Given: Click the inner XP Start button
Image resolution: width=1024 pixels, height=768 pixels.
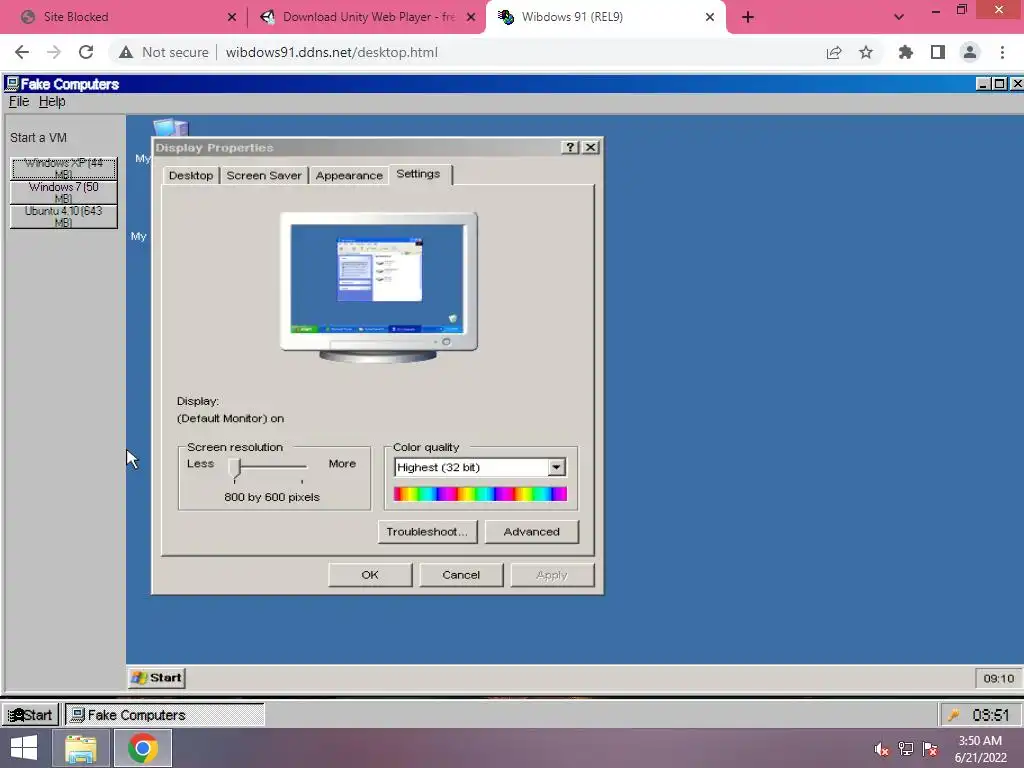Looking at the screenshot, I should click(157, 678).
